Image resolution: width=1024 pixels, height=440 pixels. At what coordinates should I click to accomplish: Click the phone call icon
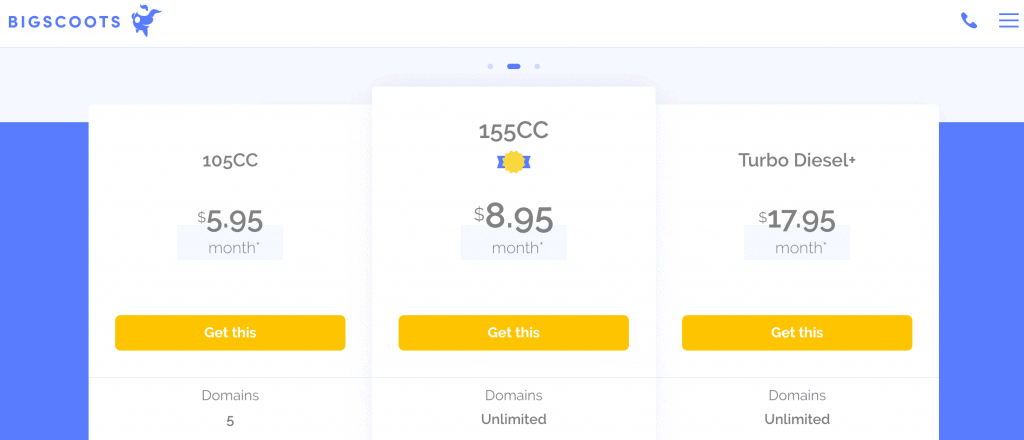pyautogui.click(x=968, y=21)
